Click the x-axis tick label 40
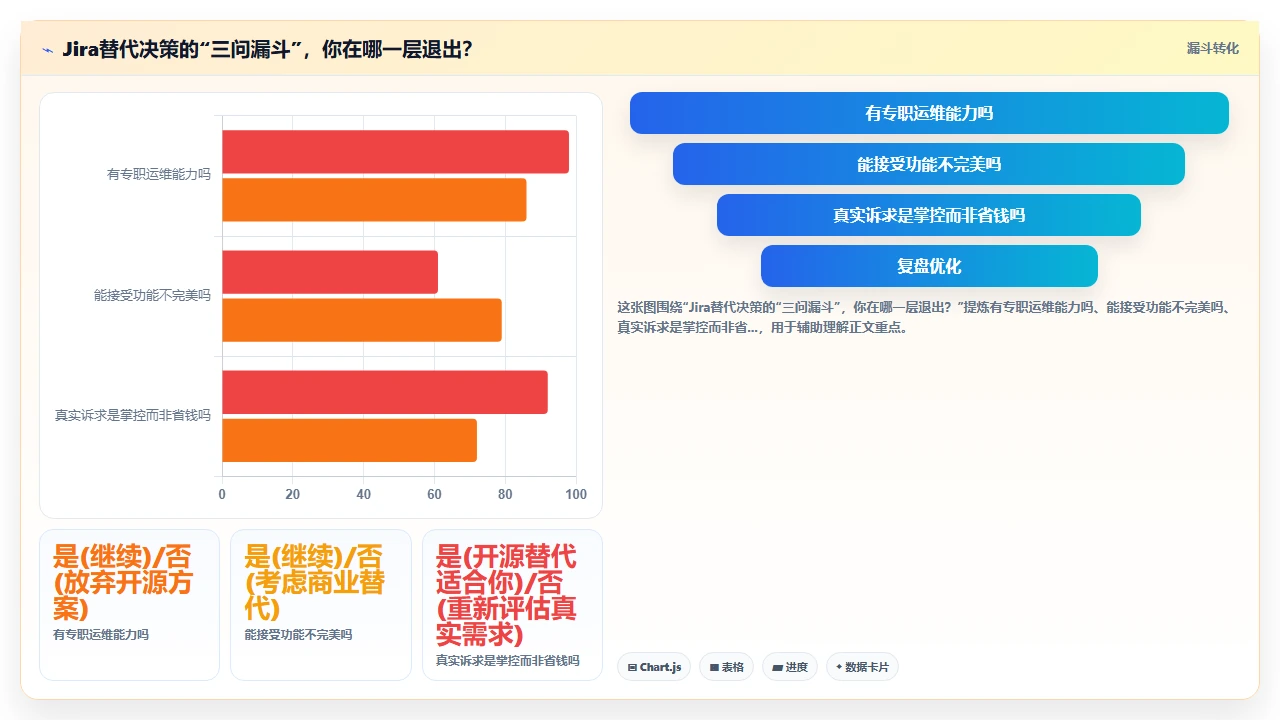The image size is (1280, 720). [363, 494]
